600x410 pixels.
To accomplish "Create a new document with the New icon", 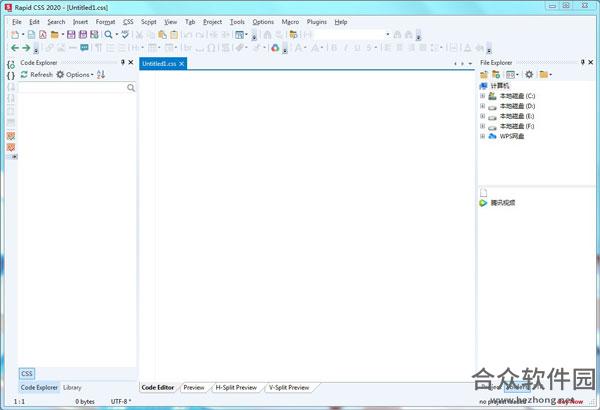I will click(x=15, y=35).
